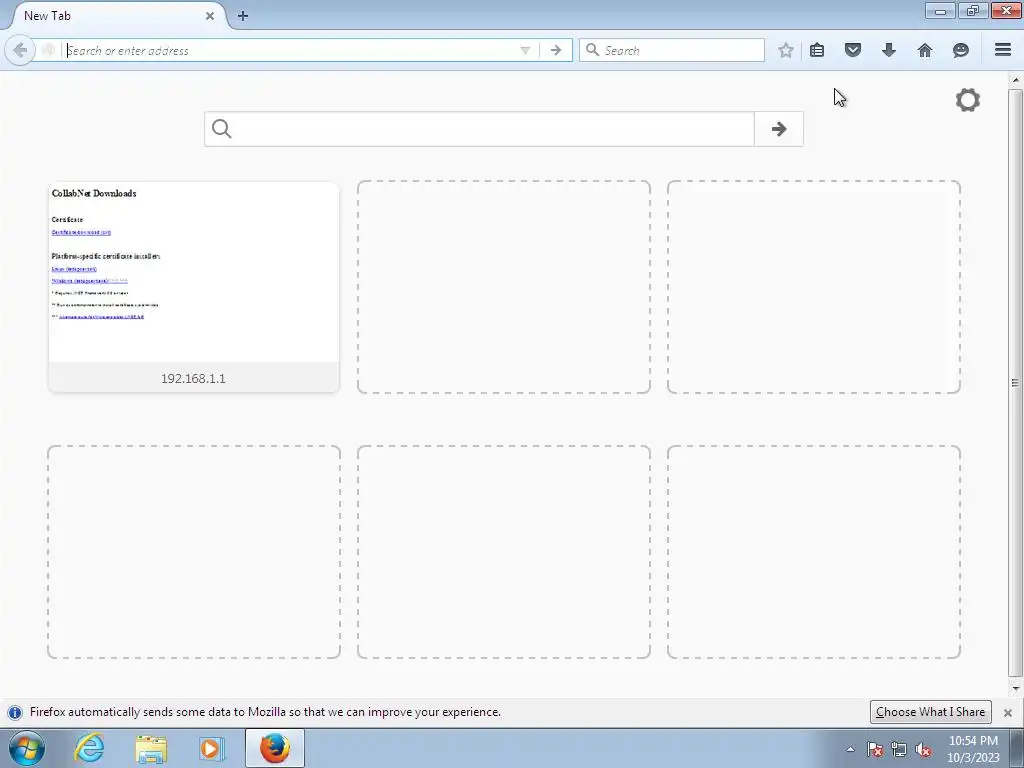Click the scrollbar up arrow
This screenshot has height=768, width=1024.
(1015, 80)
